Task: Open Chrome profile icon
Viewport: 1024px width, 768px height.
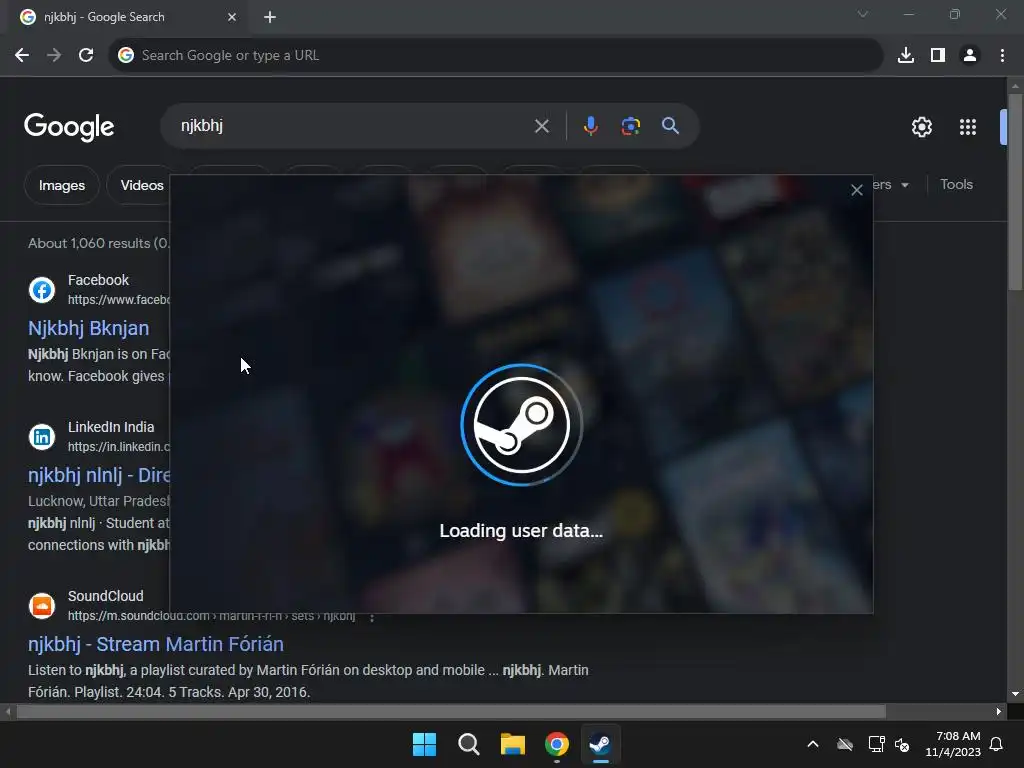Action: coord(970,56)
